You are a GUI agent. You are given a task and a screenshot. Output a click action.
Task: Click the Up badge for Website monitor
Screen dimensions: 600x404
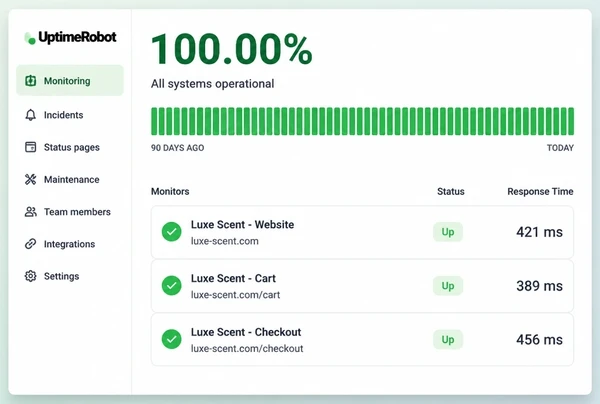pyautogui.click(x=448, y=232)
